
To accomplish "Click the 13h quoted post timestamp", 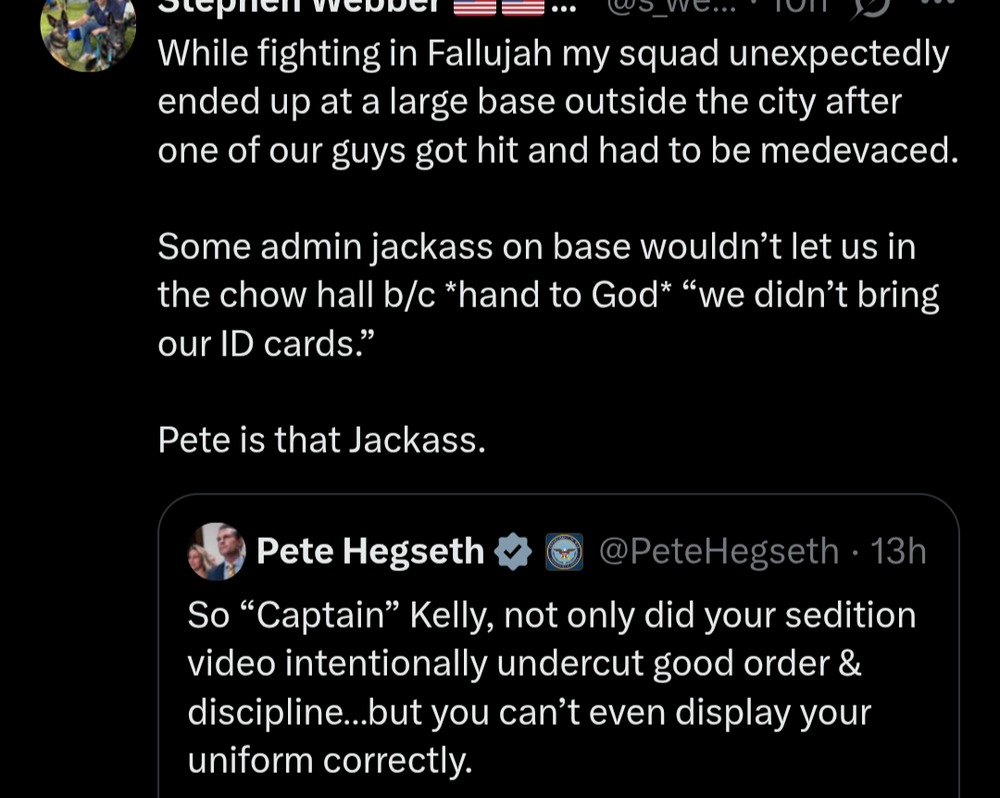I will pos(899,551).
